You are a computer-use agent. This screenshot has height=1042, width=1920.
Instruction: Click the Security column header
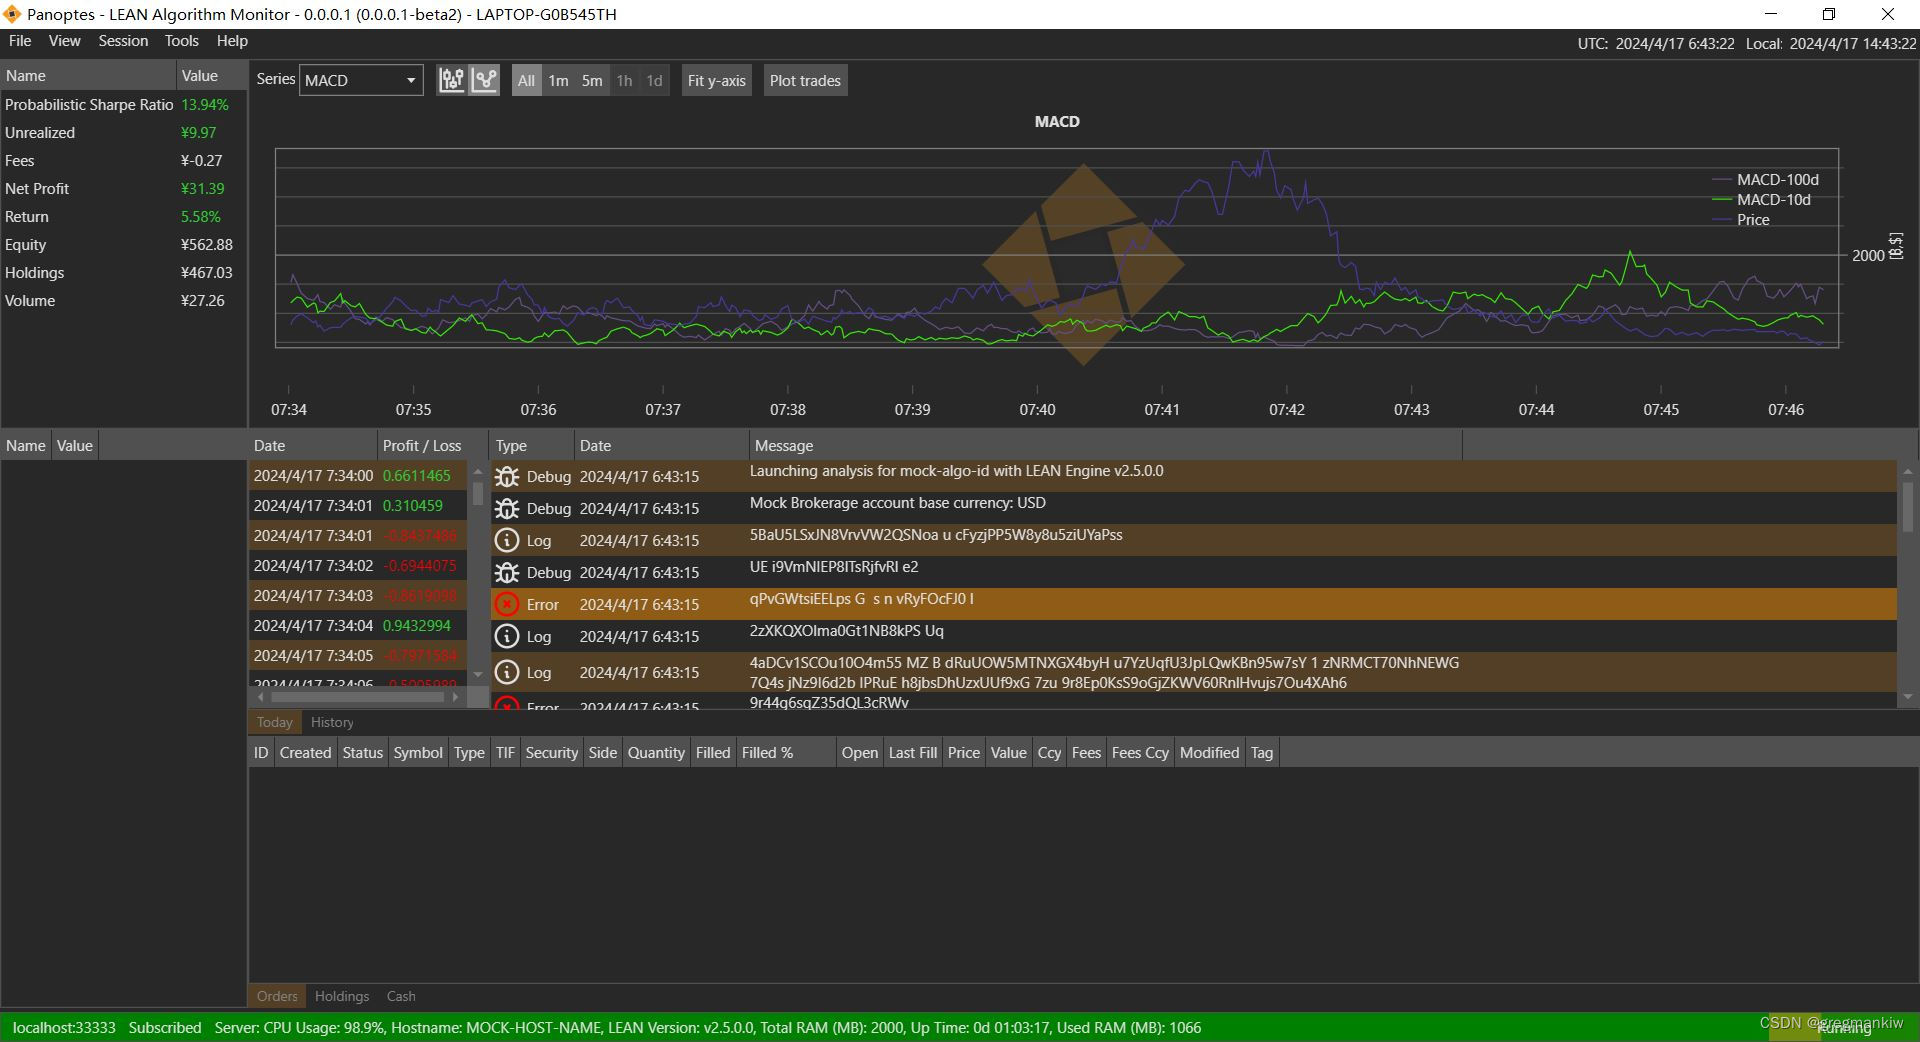click(x=552, y=753)
